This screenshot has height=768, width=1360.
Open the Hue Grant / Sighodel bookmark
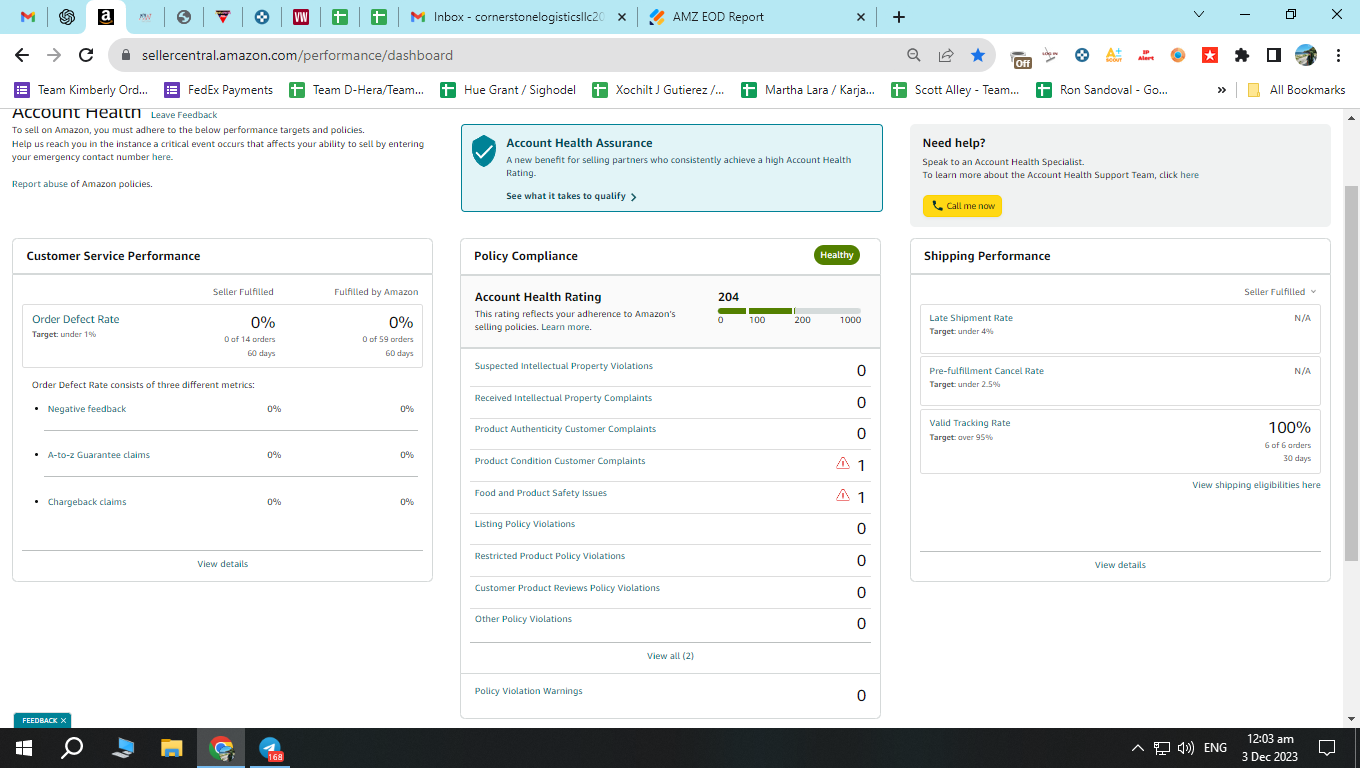[508, 90]
